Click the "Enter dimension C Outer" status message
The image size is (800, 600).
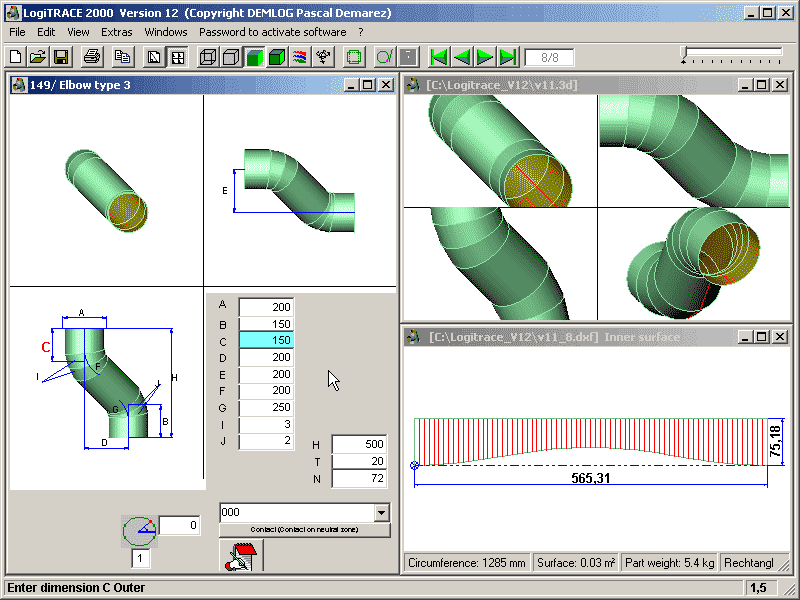point(76,588)
